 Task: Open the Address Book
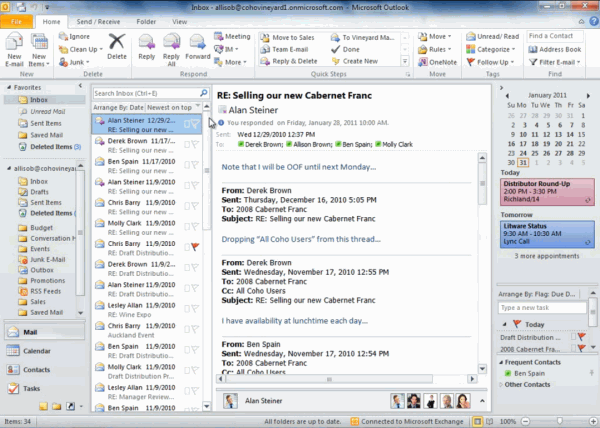point(554,49)
